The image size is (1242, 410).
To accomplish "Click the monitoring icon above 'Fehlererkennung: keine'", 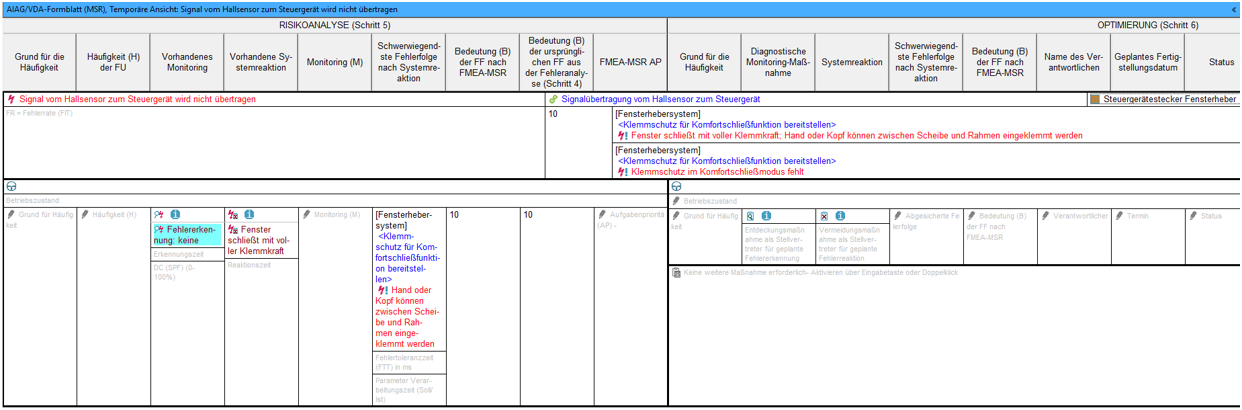I will (x=160, y=215).
